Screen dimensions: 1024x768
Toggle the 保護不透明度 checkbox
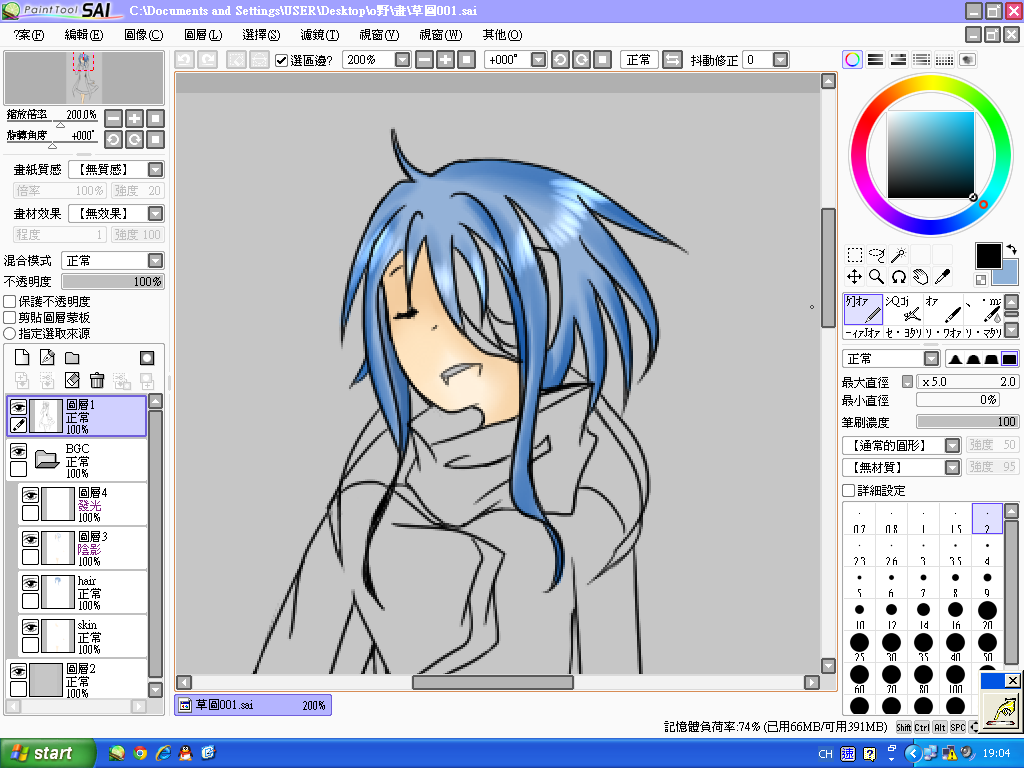(10, 302)
